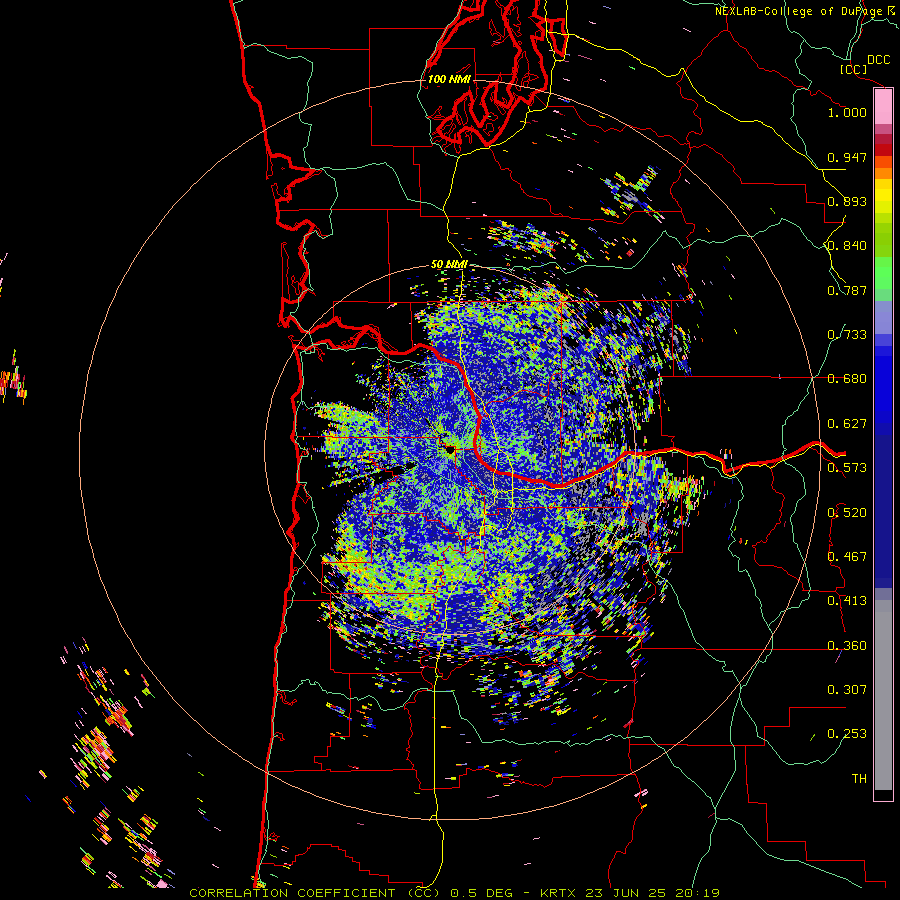Image resolution: width=900 pixels, height=900 pixels.
Task: Click the 0.573 color scale value
Action: pyautogui.click(x=847, y=468)
